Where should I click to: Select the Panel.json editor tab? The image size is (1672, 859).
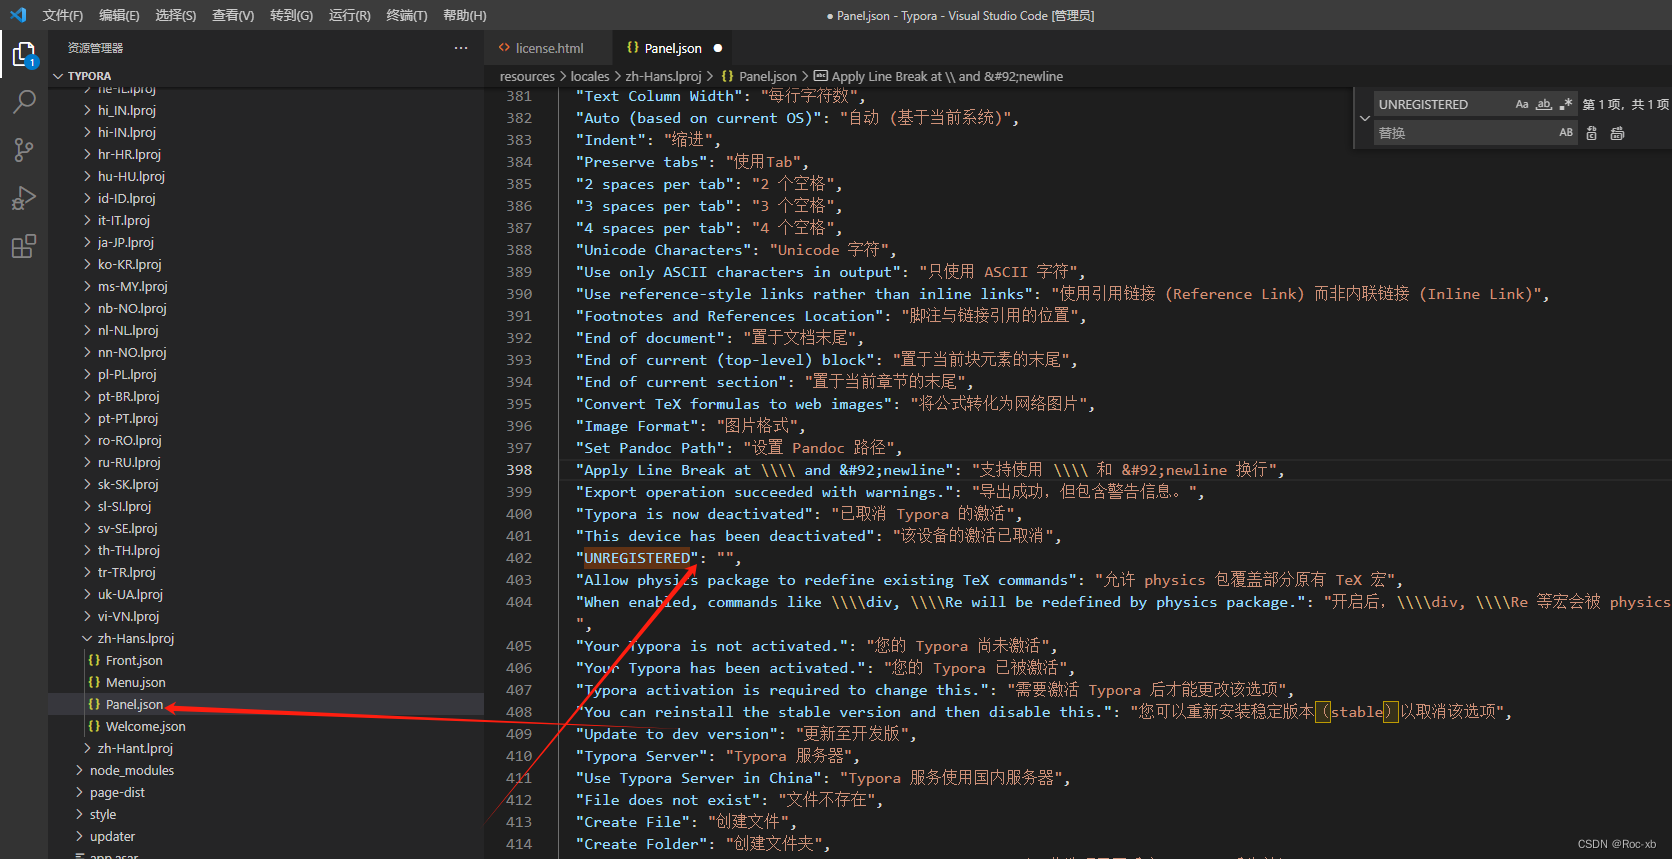(672, 48)
